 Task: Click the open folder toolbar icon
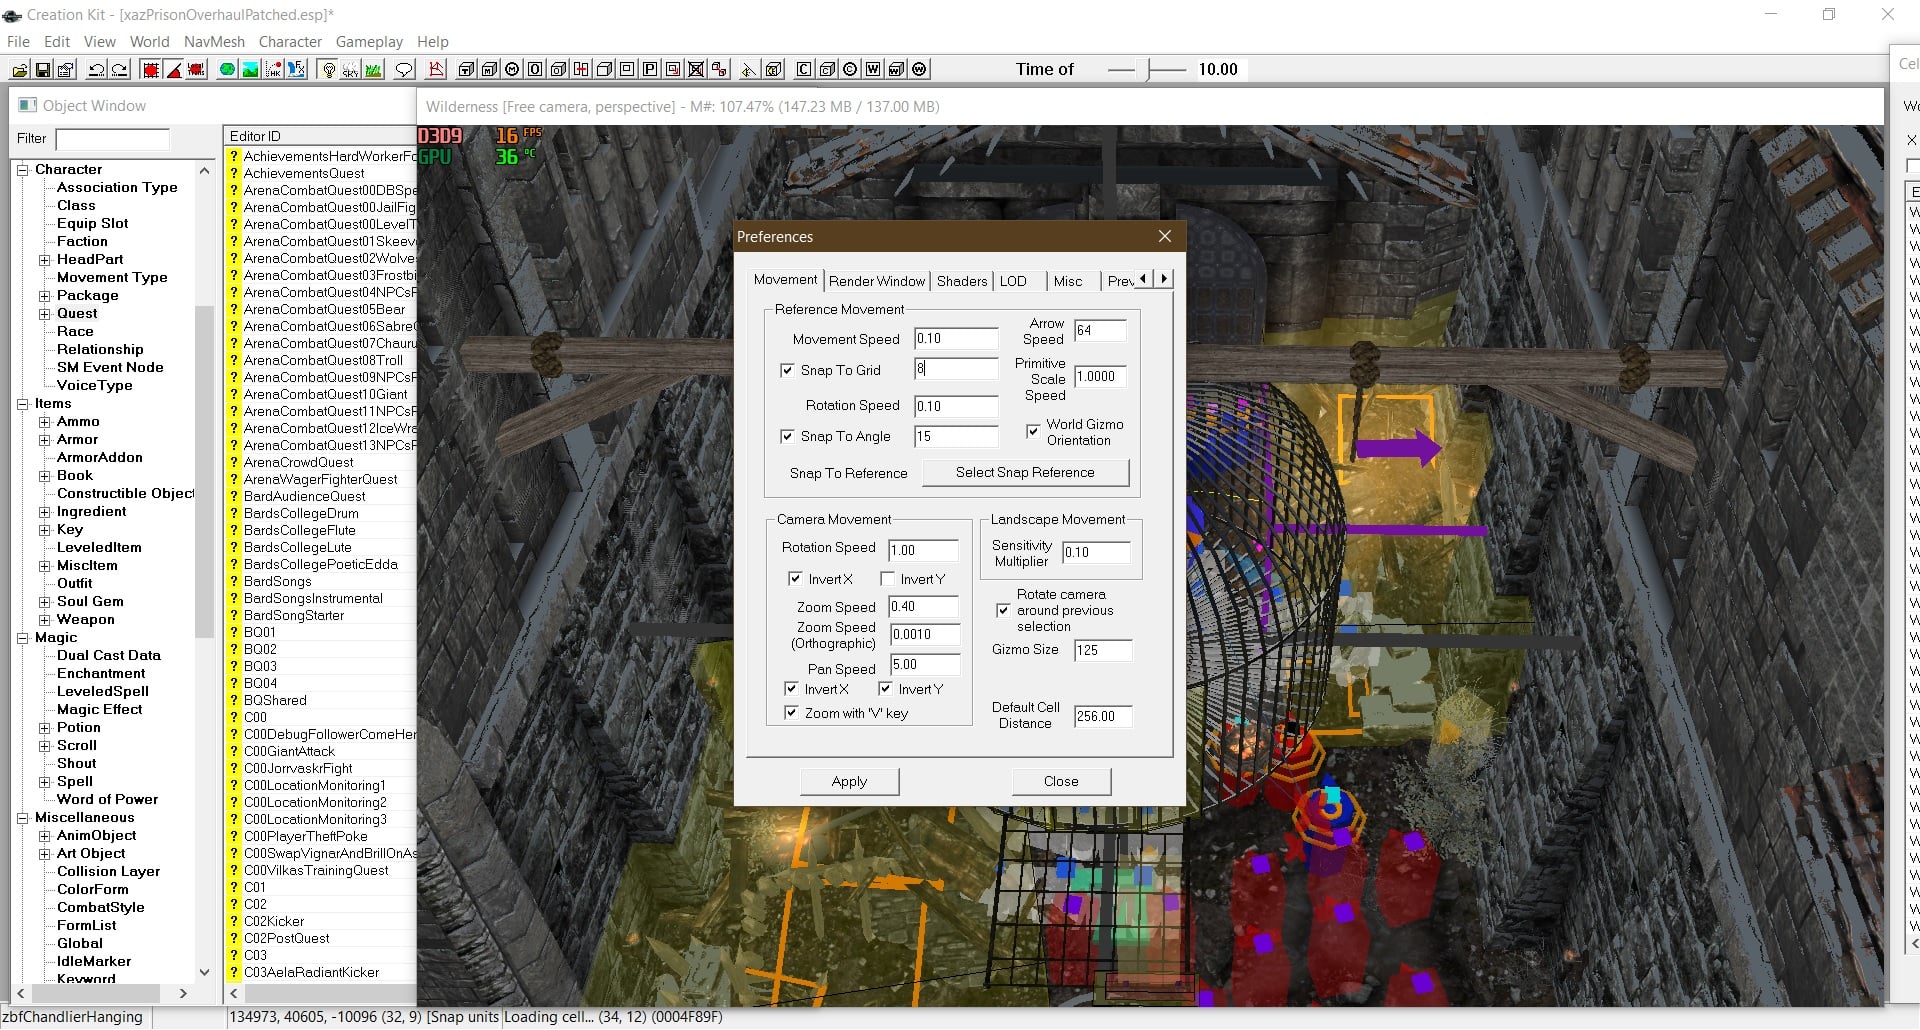point(20,69)
